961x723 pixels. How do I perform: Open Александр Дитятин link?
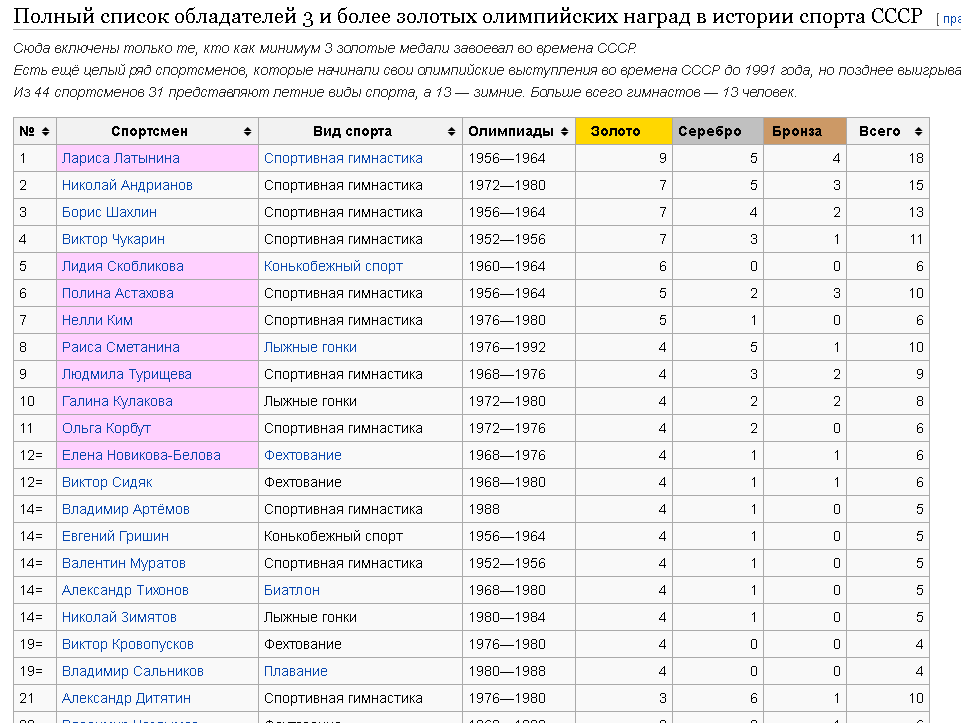click(x=126, y=697)
